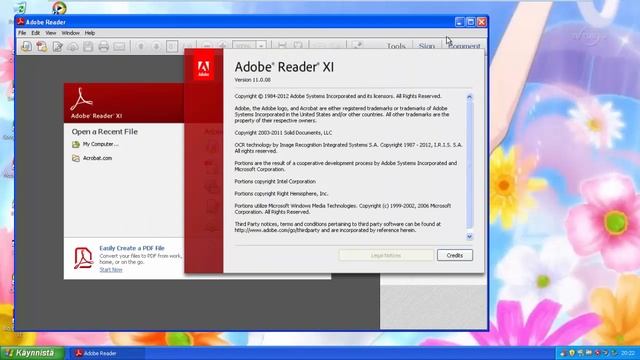Click the next page down arrow

pos(156,47)
